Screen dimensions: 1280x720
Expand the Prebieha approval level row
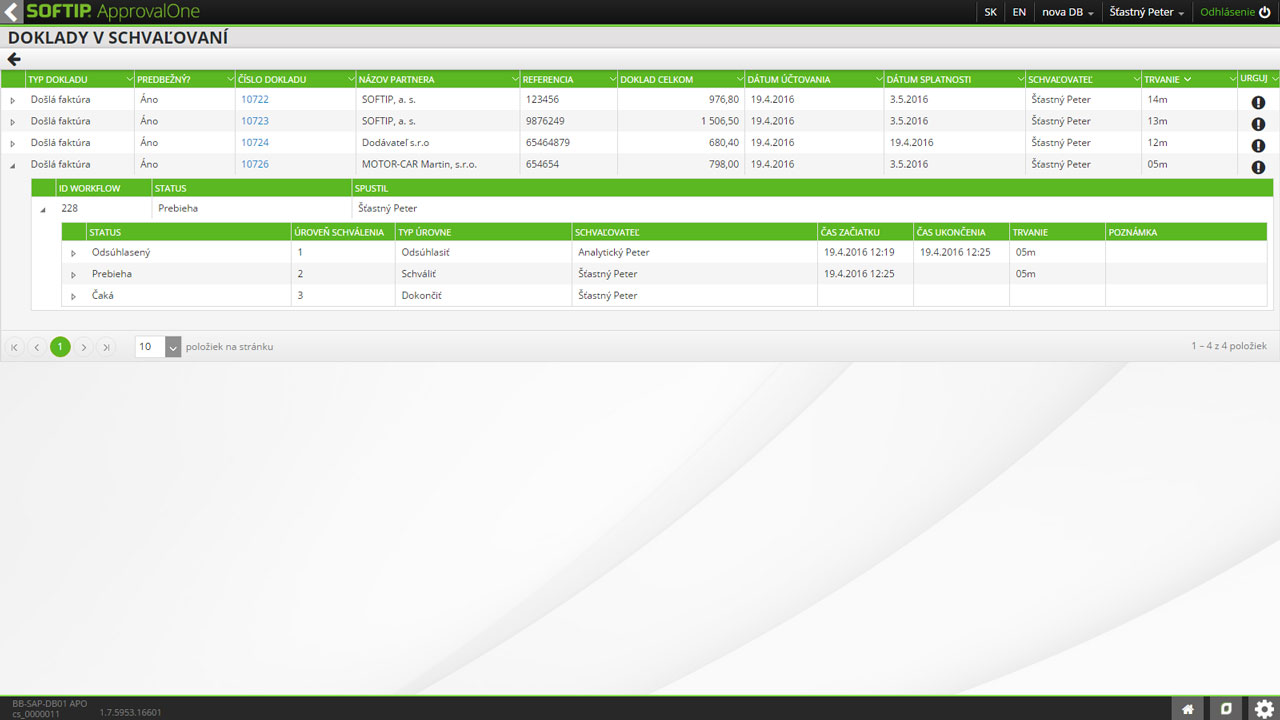73,275
